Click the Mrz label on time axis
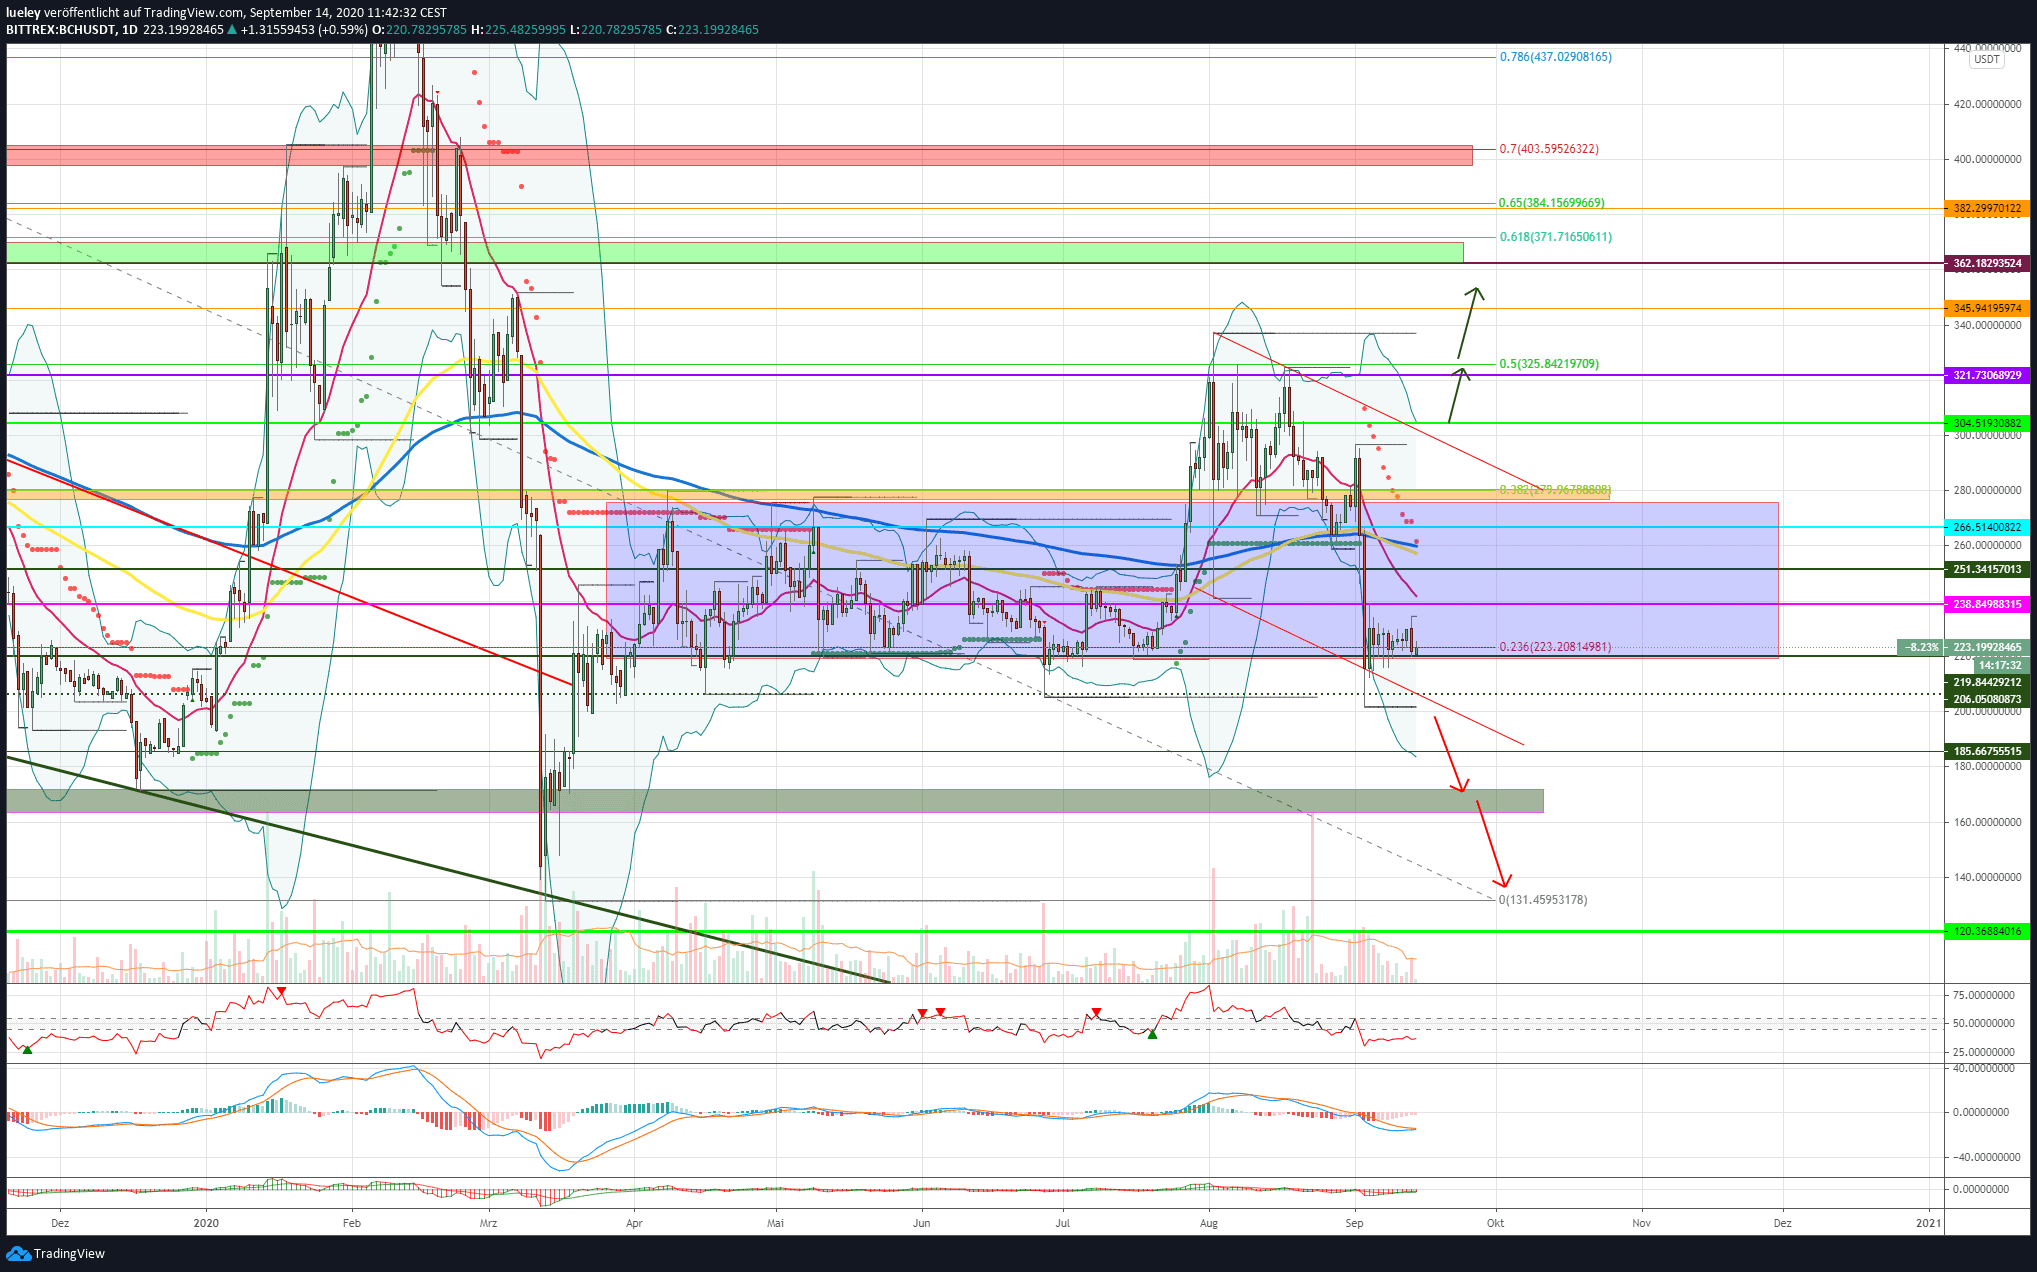 (488, 1223)
